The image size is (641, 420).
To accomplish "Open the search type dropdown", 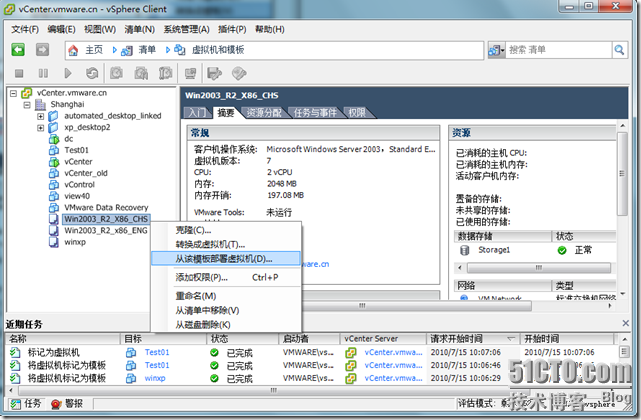I will [x=497, y=50].
